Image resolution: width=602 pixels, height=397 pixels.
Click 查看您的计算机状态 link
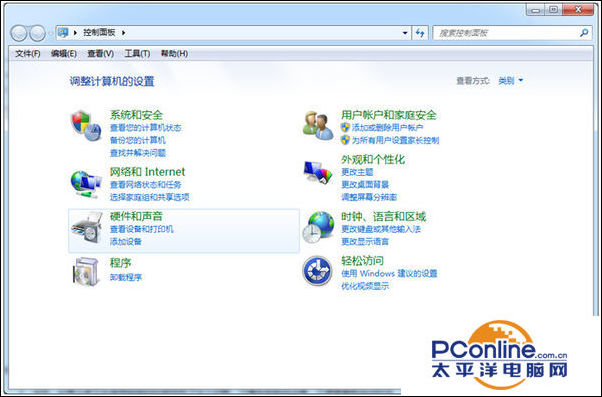(146, 127)
